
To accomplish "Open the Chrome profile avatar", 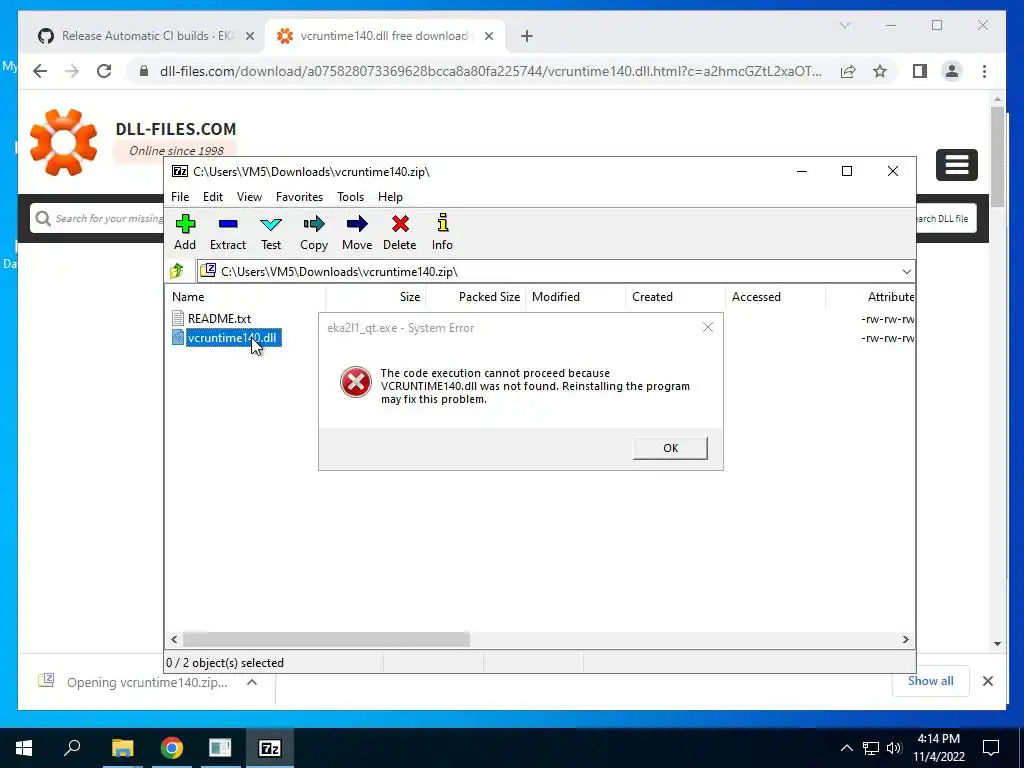I will click(x=952, y=71).
